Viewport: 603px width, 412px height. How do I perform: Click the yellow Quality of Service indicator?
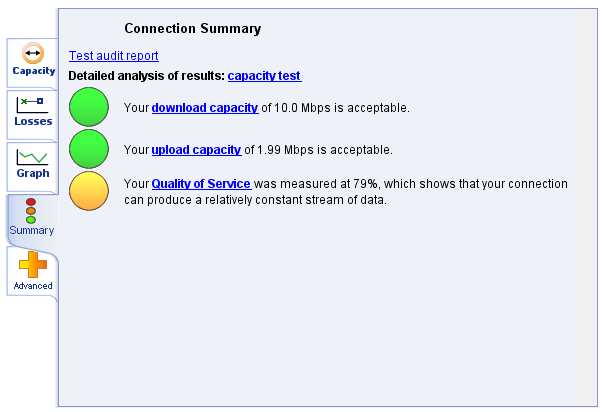[89, 191]
